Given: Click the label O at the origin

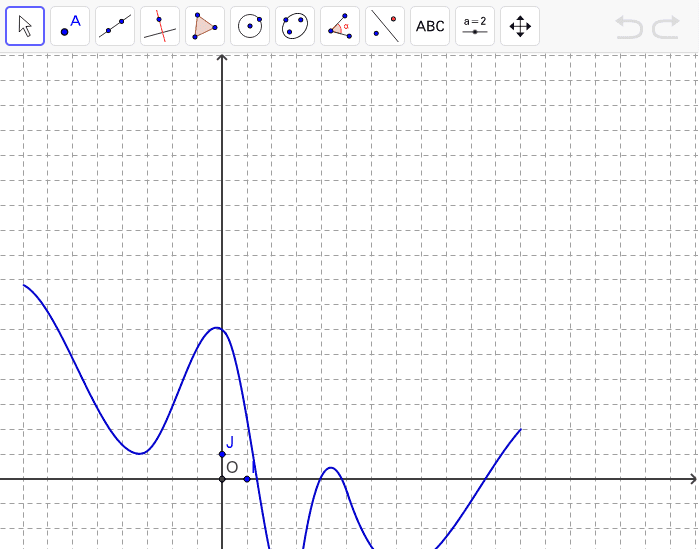Looking at the screenshot, I should [x=232, y=467].
